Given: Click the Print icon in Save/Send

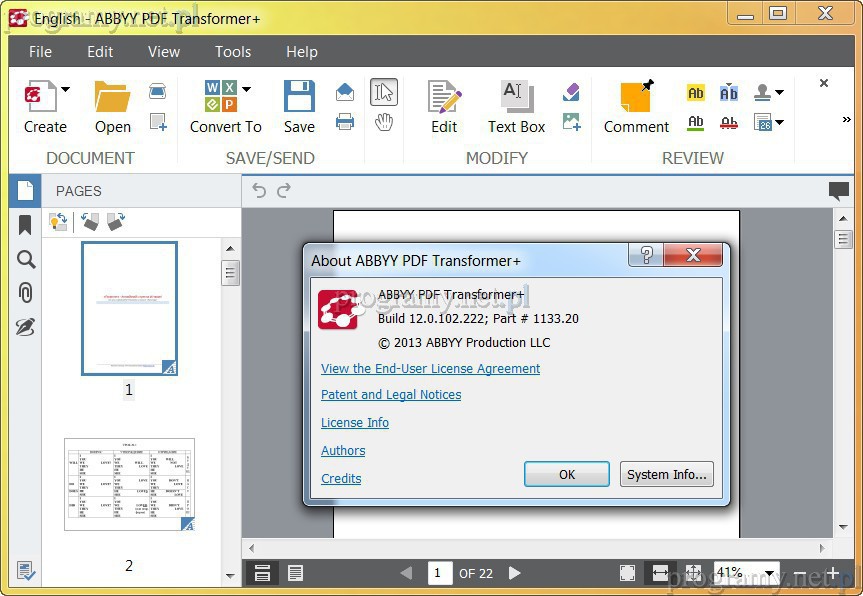Looking at the screenshot, I should tap(345, 122).
